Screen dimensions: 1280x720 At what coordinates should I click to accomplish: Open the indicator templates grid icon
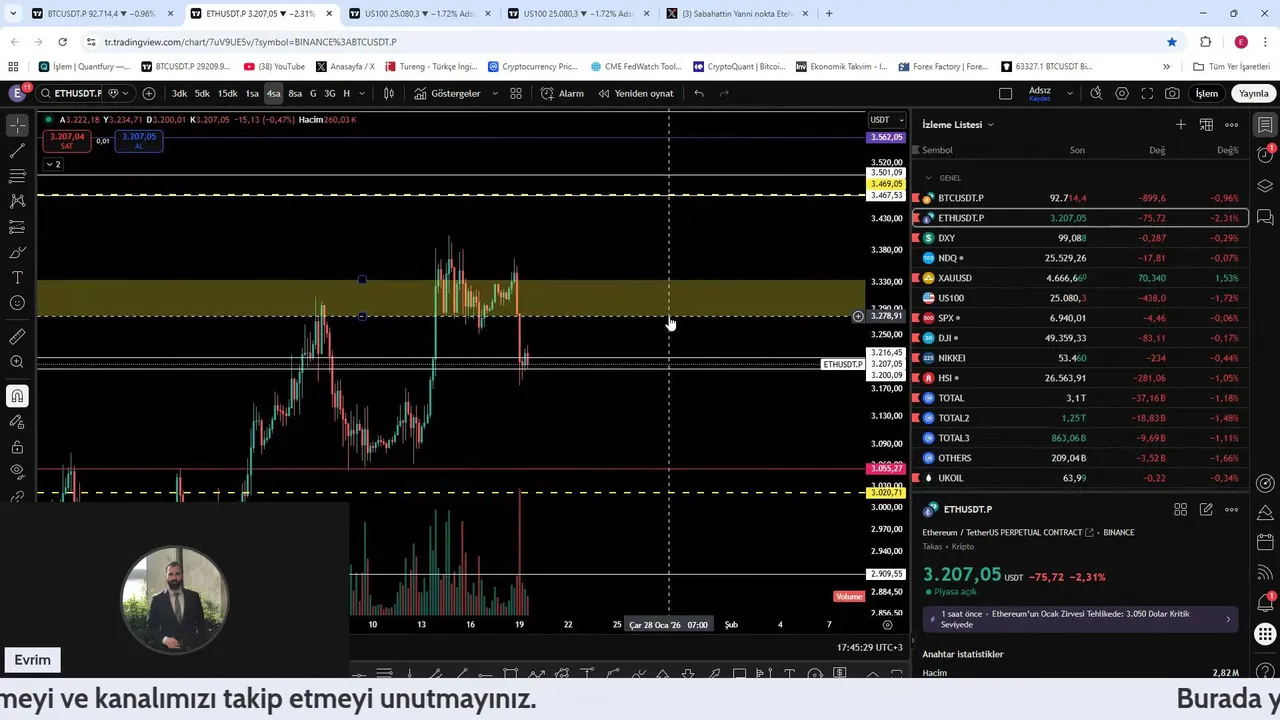coord(516,93)
